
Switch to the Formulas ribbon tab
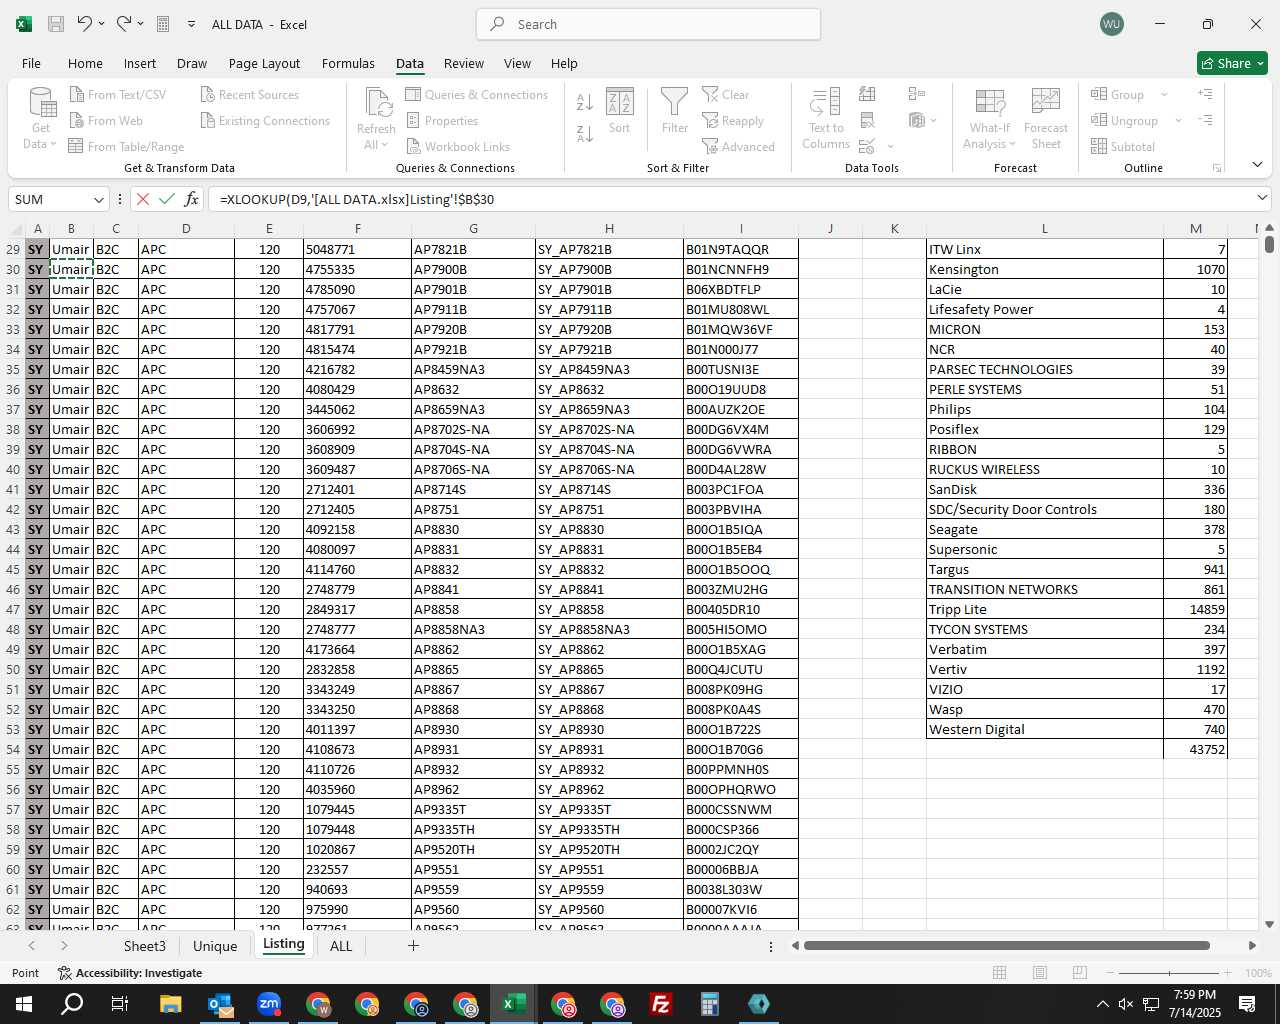(x=348, y=63)
